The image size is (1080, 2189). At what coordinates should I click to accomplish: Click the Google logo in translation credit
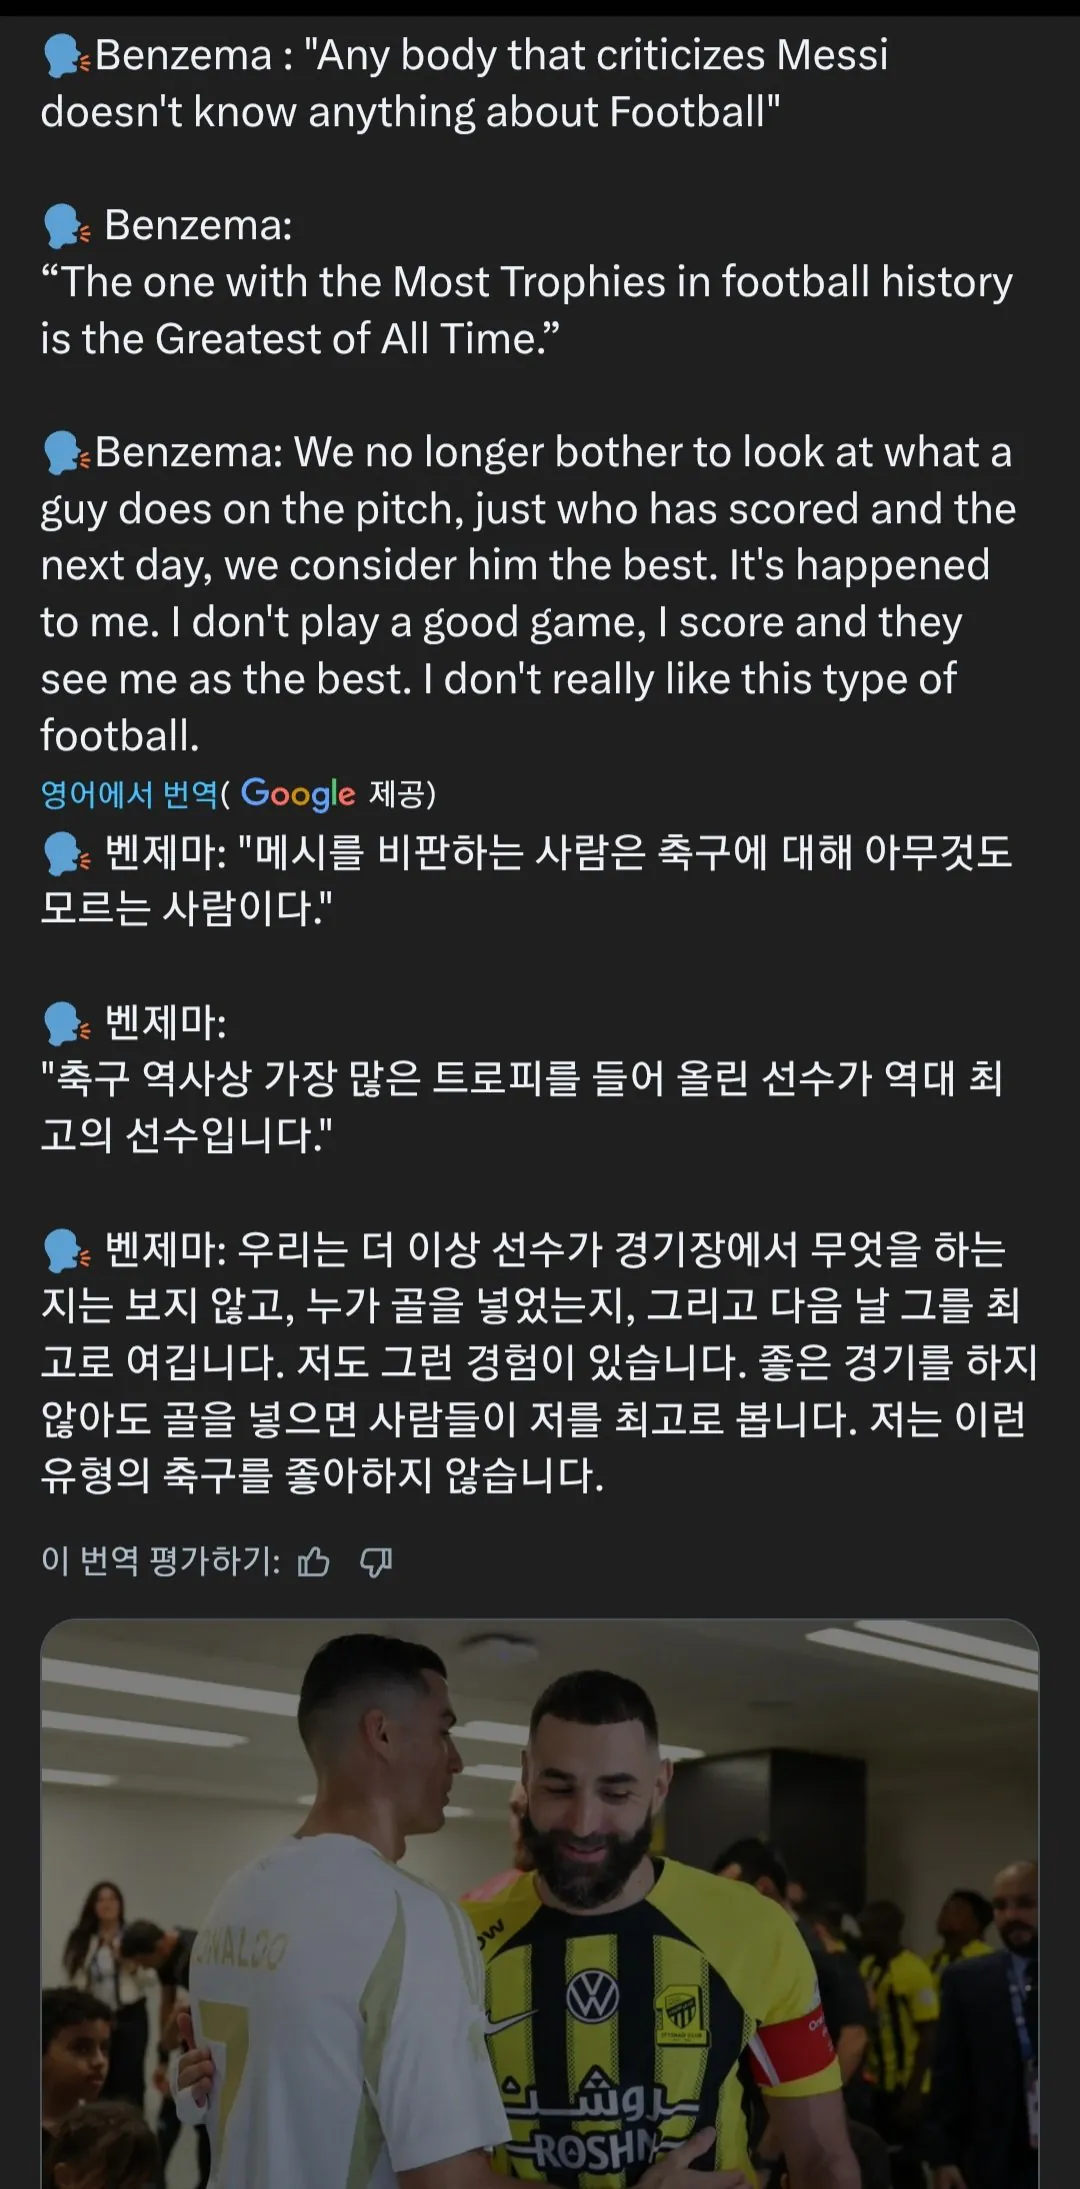coord(298,794)
